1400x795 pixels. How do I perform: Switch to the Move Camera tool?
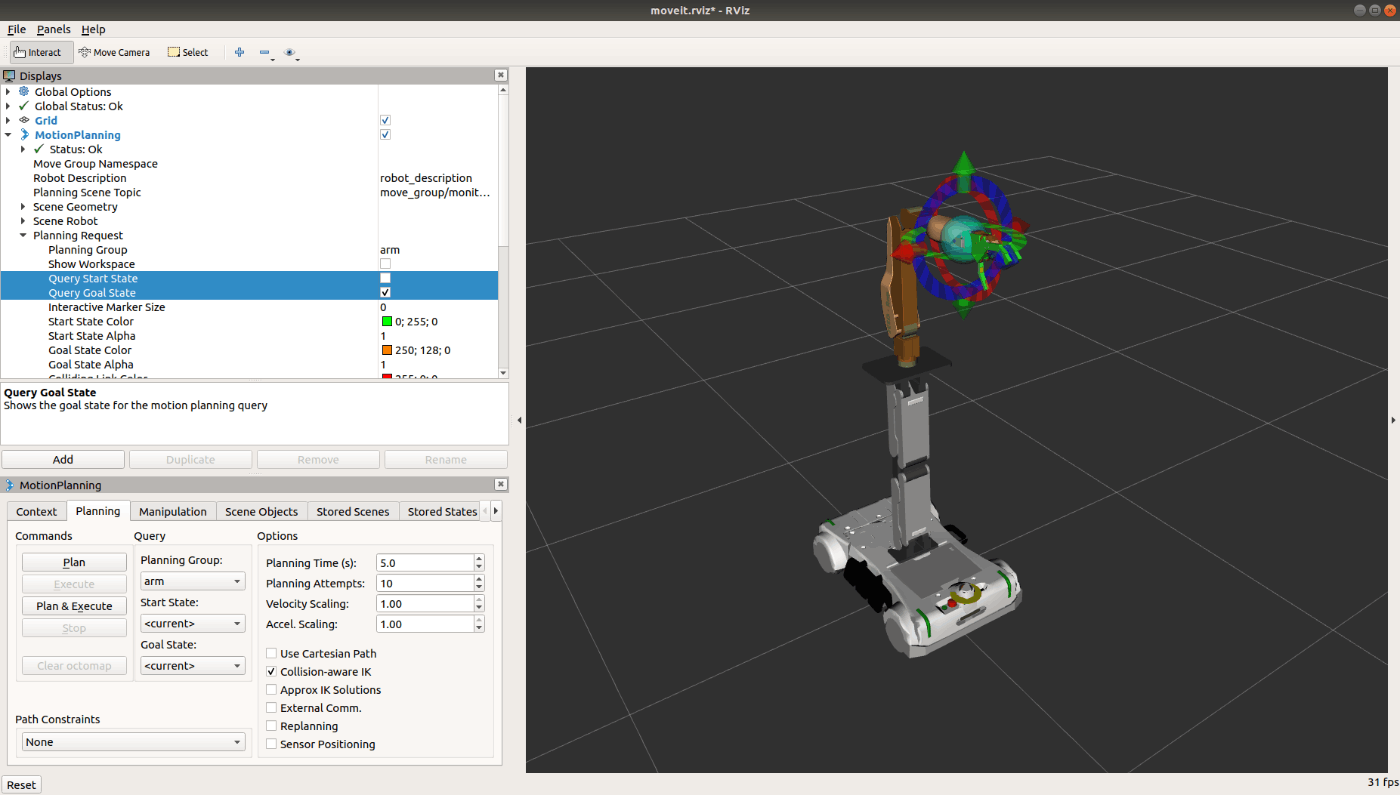point(114,52)
